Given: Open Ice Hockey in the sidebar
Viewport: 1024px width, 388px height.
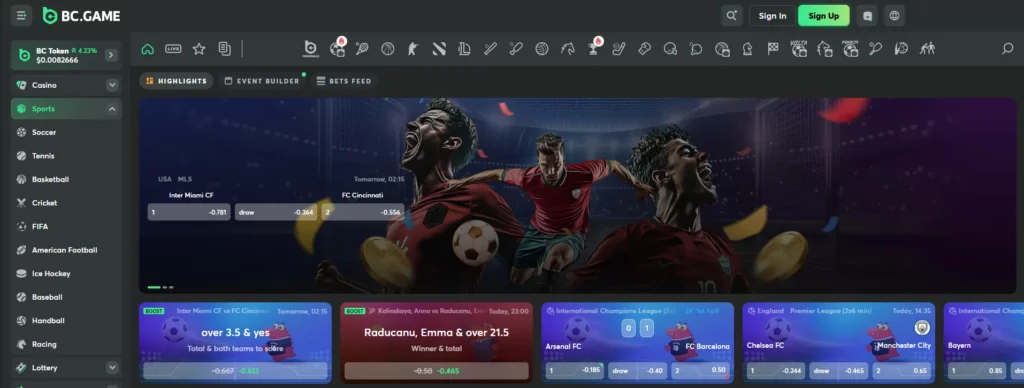Looking at the screenshot, I should (x=66, y=274).
